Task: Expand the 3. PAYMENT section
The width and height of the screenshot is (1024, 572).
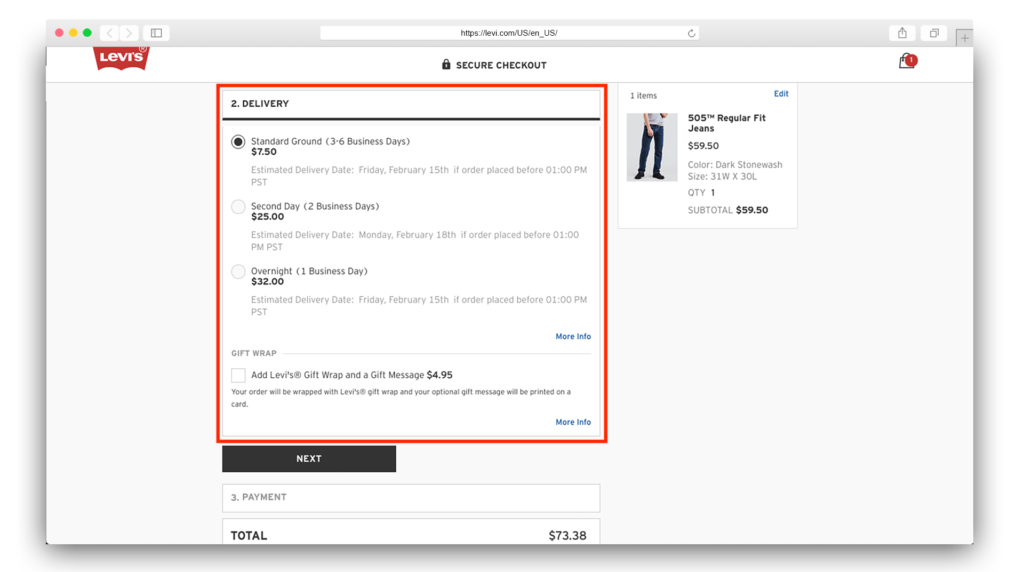Action: point(411,498)
